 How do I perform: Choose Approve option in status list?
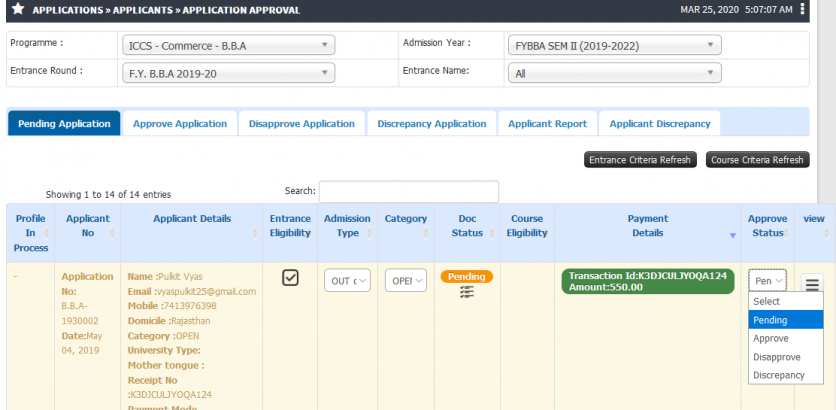point(786,339)
